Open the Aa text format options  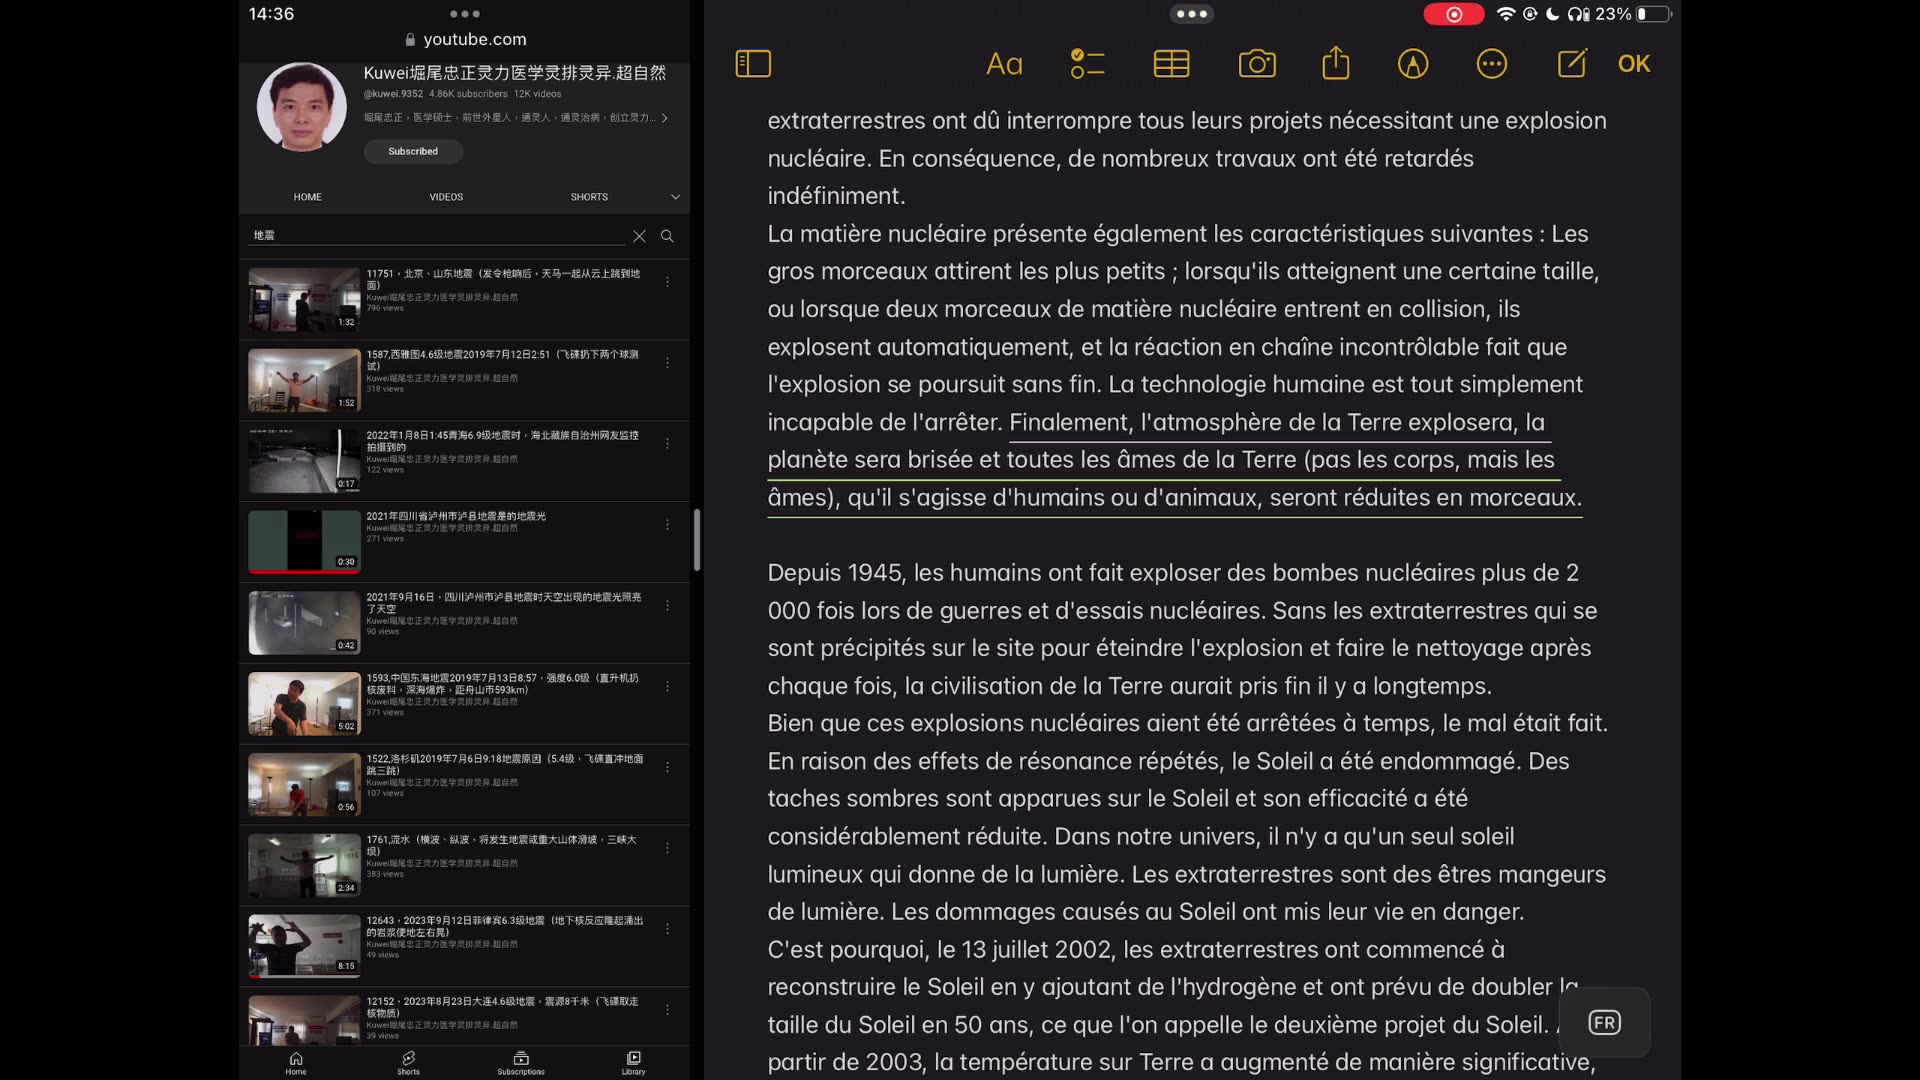click(x=1004, y=64)
